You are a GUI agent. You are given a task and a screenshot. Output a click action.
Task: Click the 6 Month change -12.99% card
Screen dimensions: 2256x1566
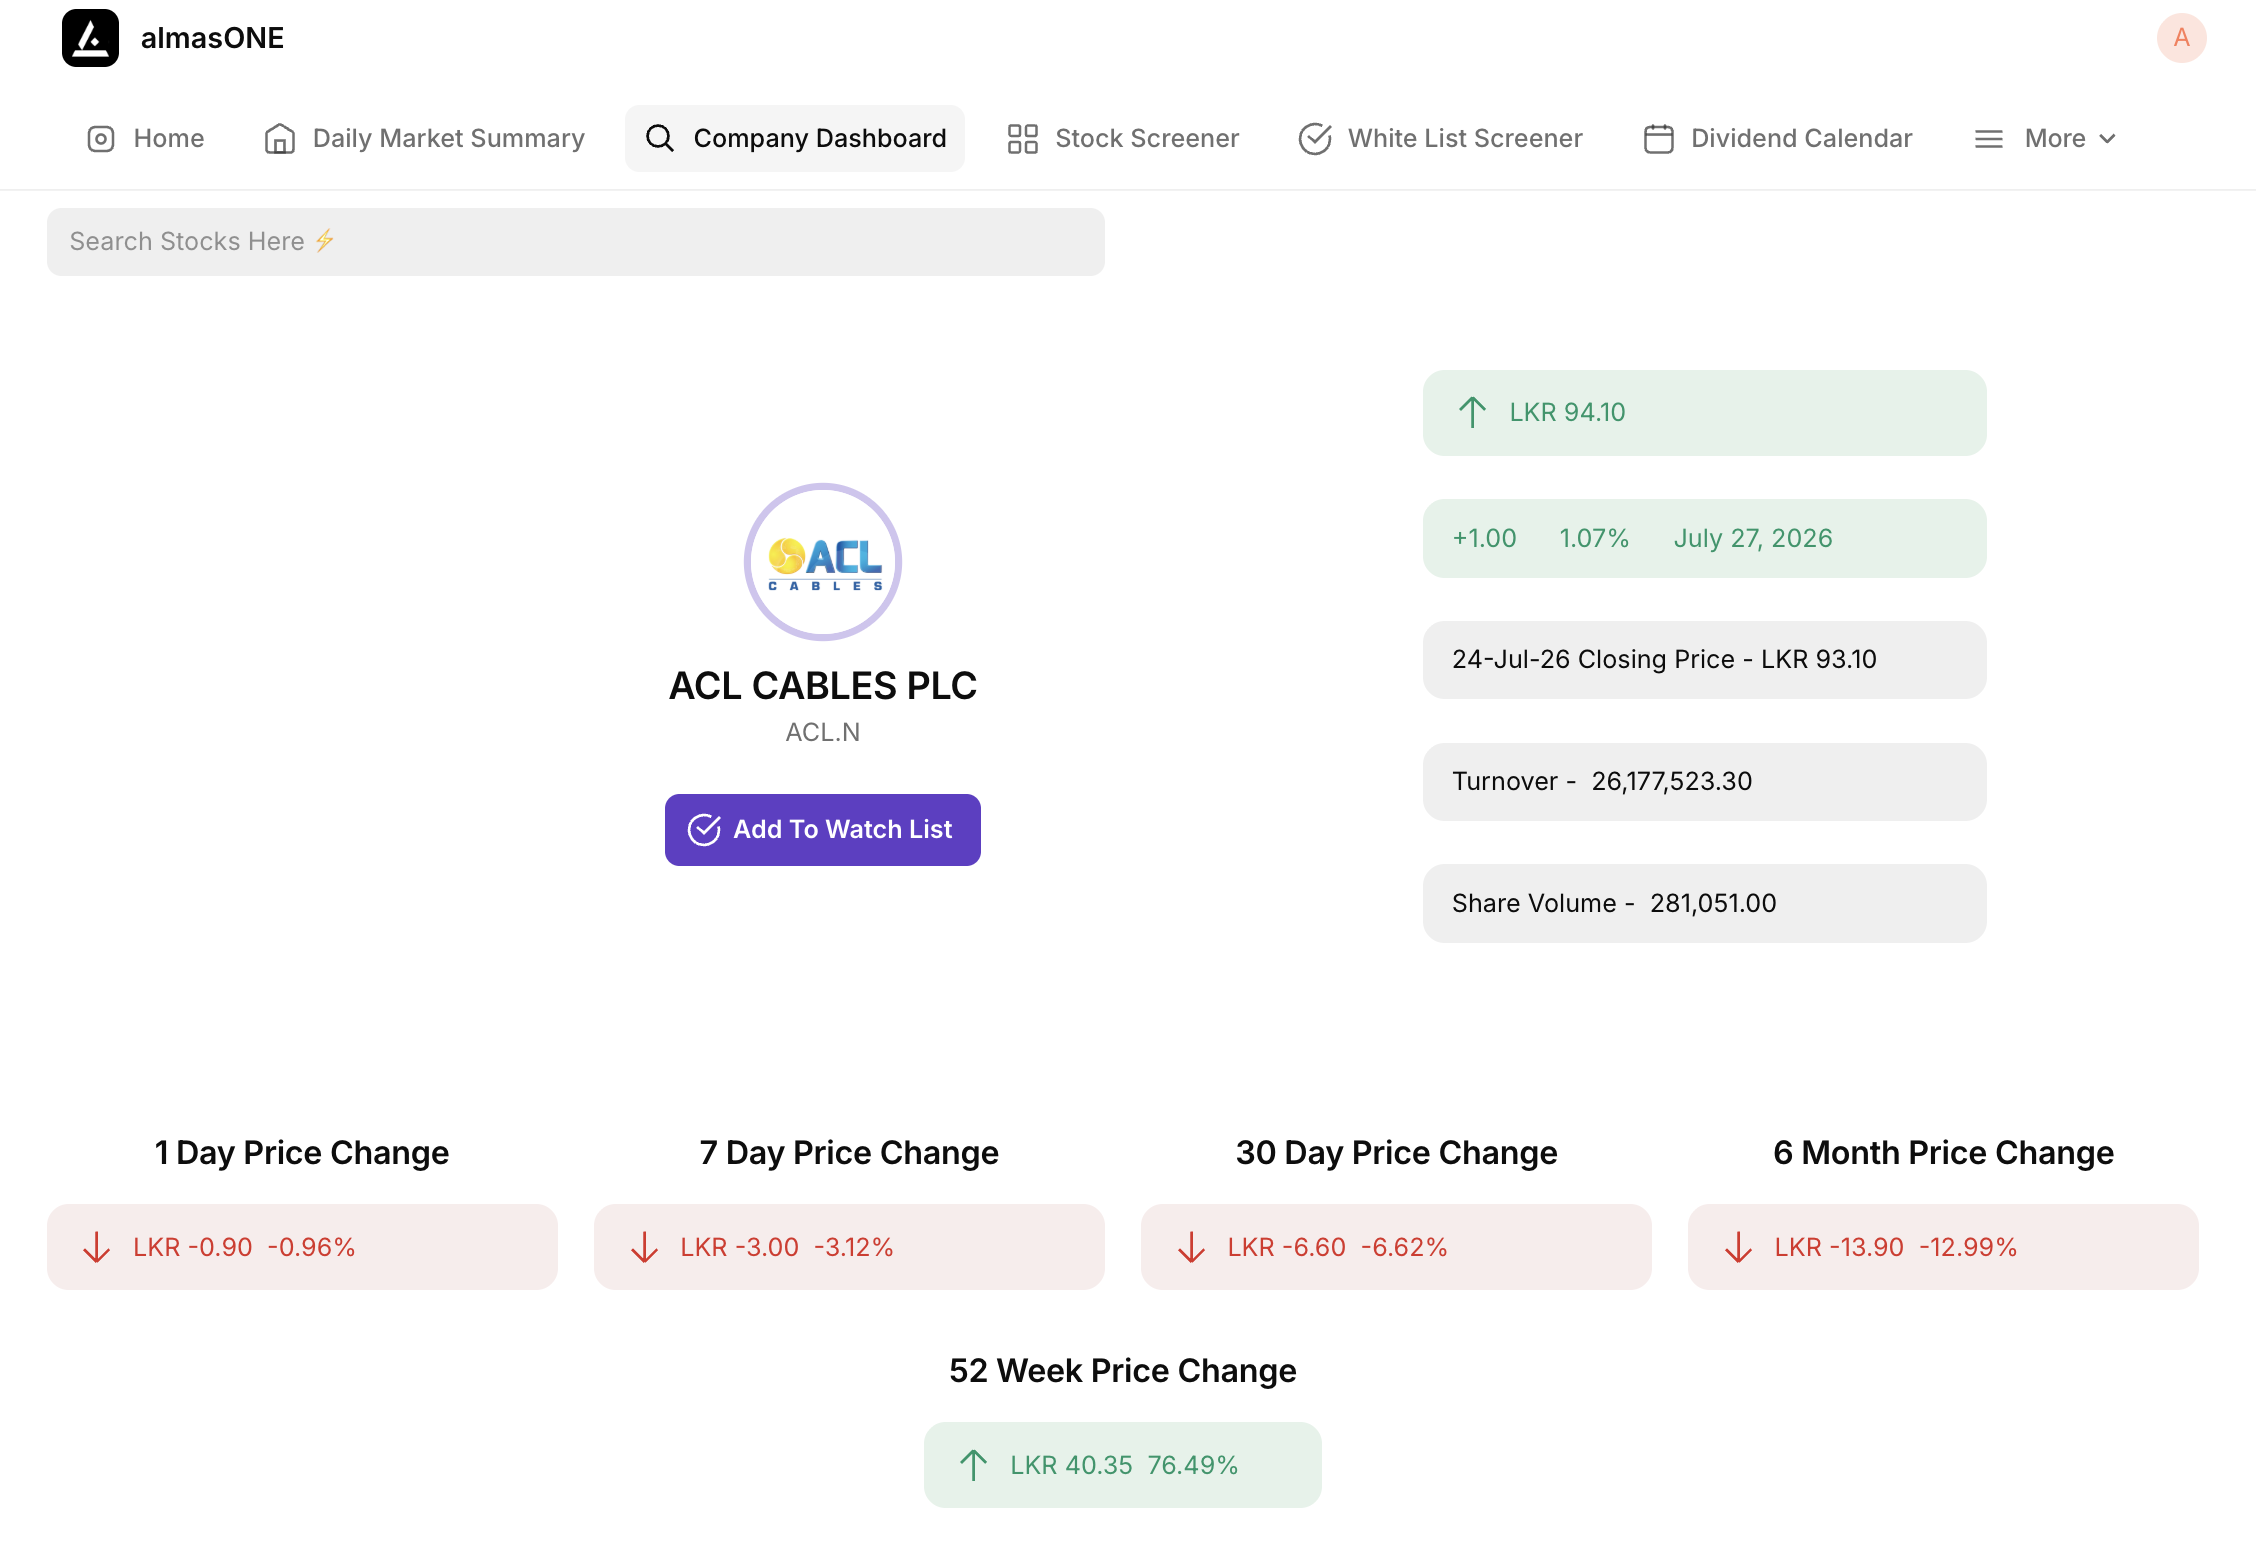point(1942,1246)
